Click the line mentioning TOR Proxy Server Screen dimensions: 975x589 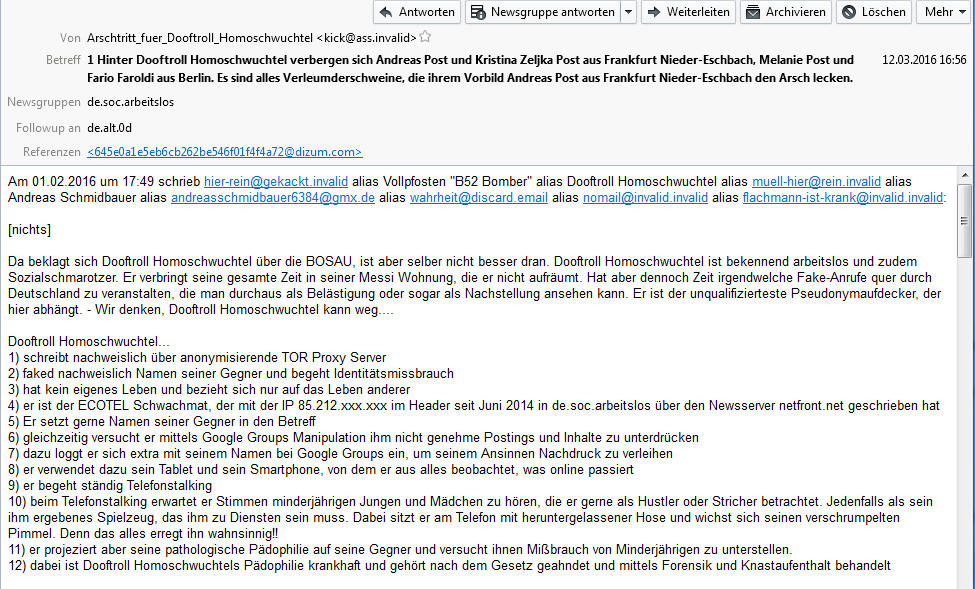(x=197, y=358)
